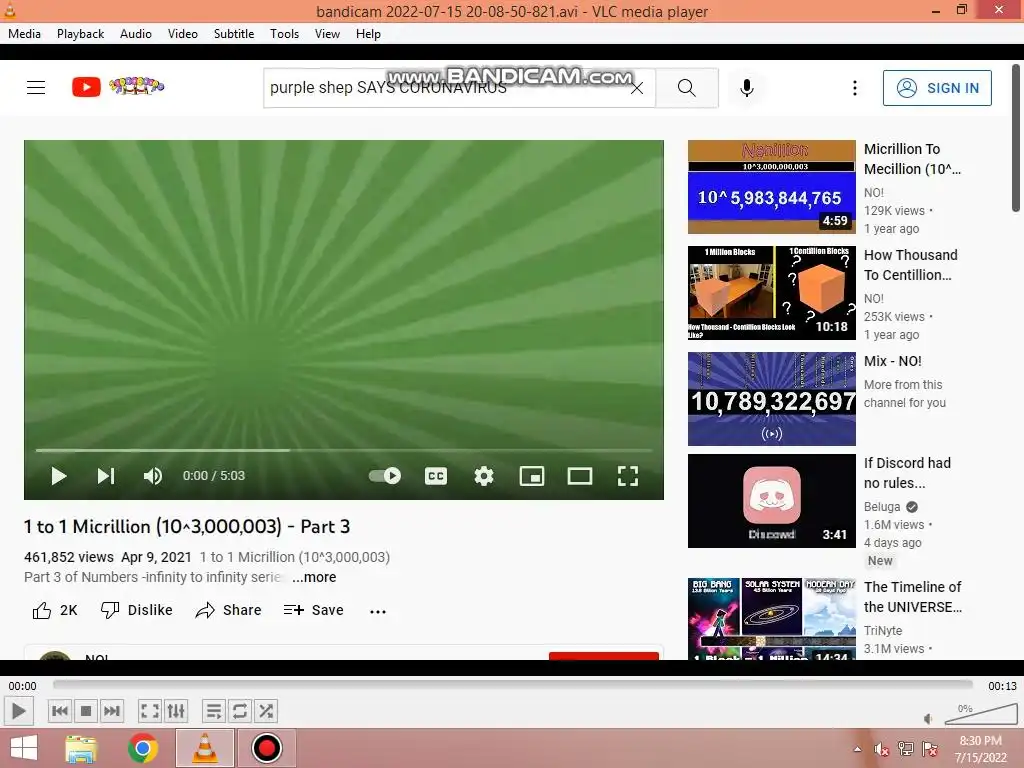This screenshot has height=768, width=1024.
Task: Click the voice search microphone
Action: point(747,88)
